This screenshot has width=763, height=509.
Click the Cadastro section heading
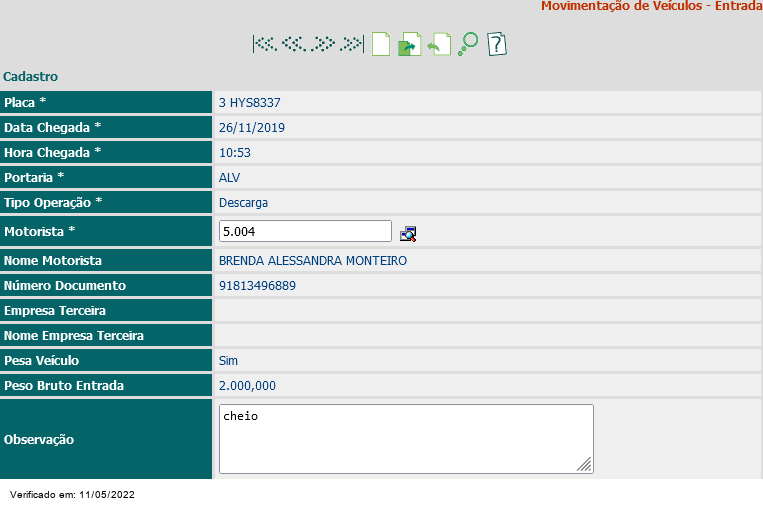point(30,76)
